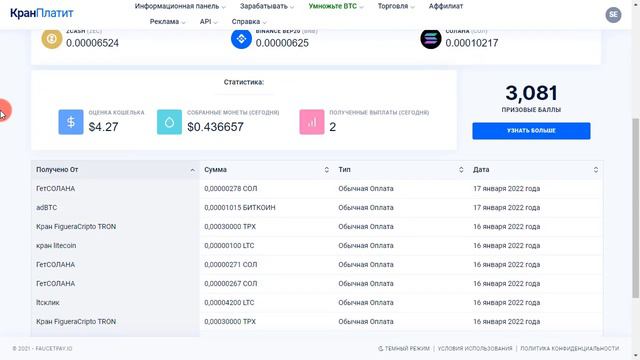Click the collected coins droplet icon
The height and width of the screenshot is (360, 640).
169,122
